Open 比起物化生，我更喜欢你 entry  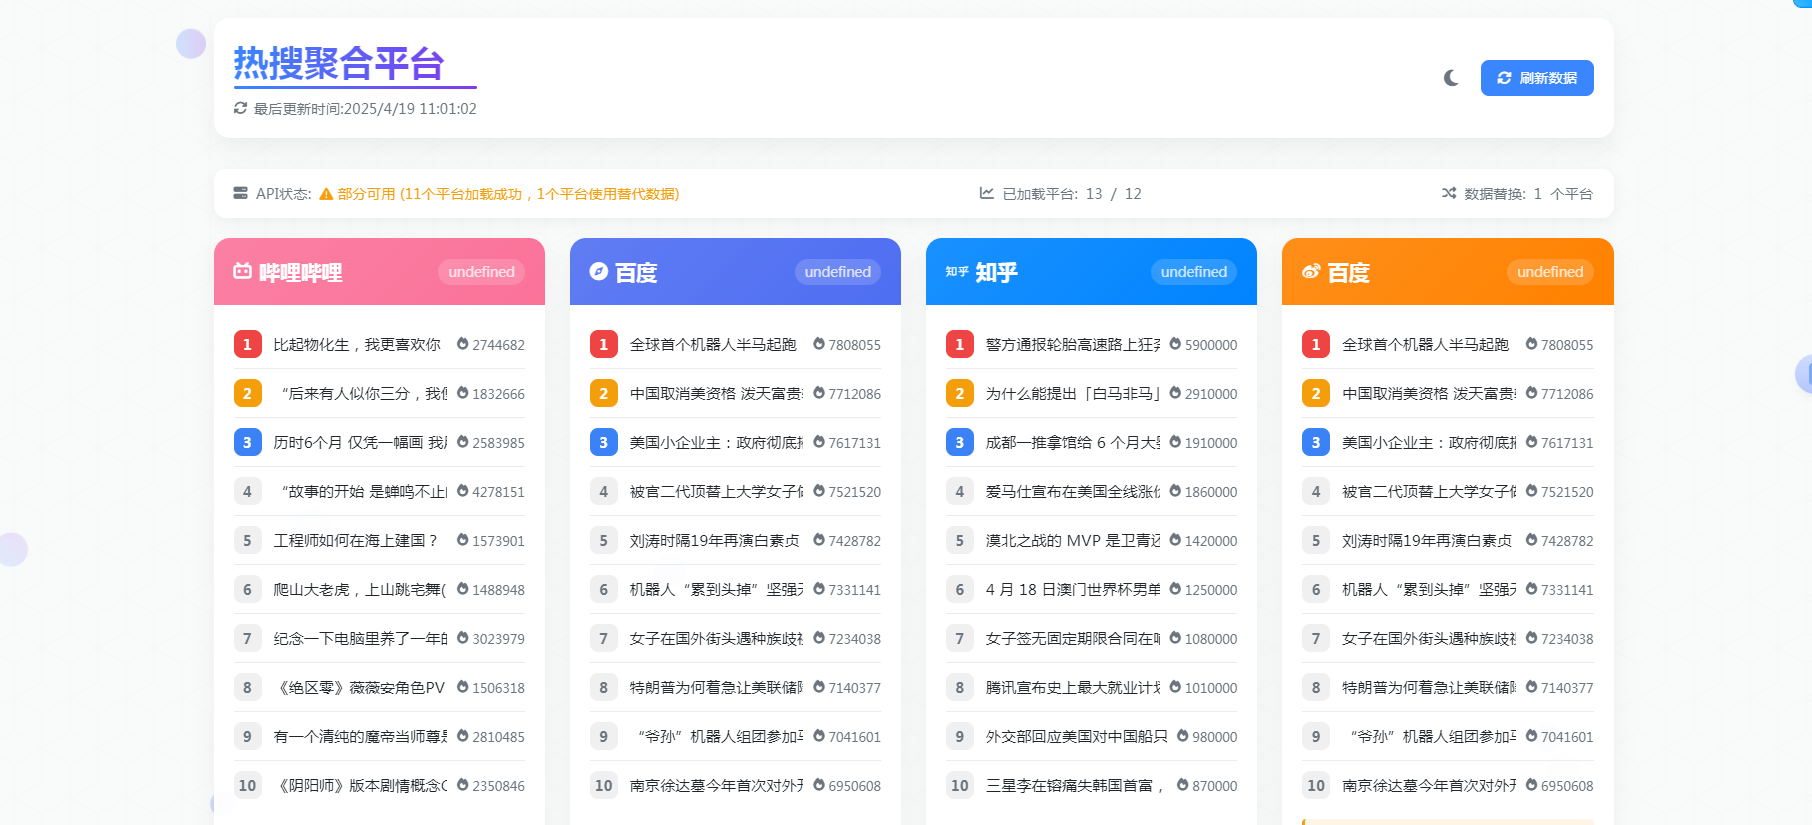pyautogui.click(x=357, y=344)
